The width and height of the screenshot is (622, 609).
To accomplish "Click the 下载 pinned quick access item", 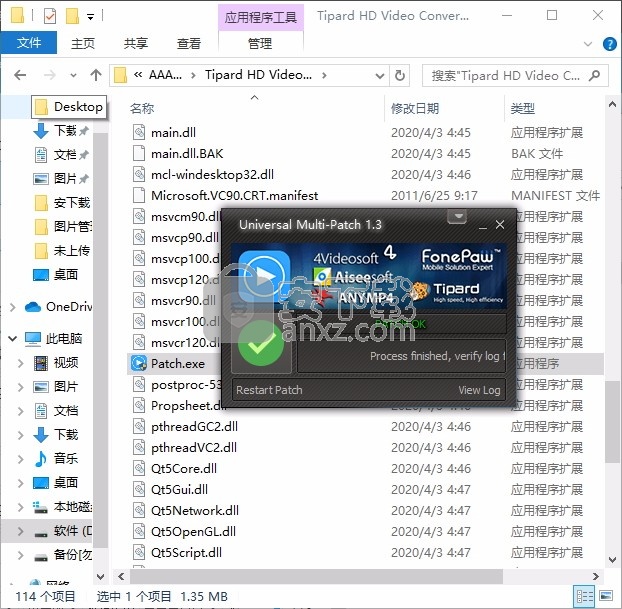I will coord(65,131).
